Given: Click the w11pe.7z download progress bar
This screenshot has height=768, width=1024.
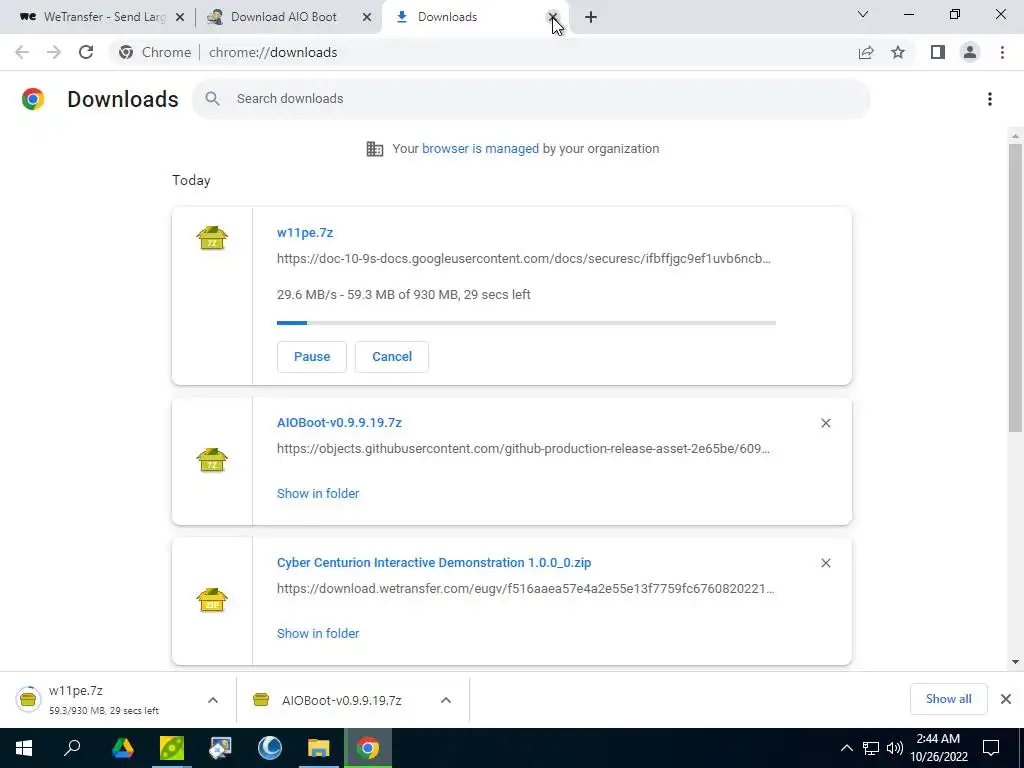Looking at the screenshot, I should click(x=526, y=323).
